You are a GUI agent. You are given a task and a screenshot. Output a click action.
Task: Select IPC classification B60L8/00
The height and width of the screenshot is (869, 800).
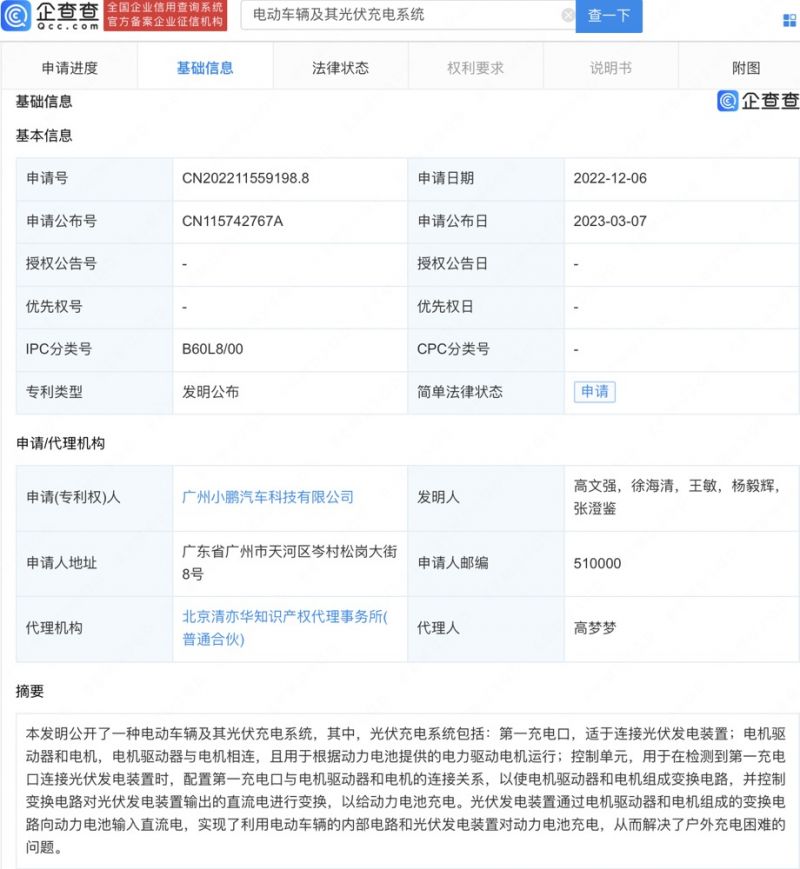pyautogui.click(x=212, y=349)
